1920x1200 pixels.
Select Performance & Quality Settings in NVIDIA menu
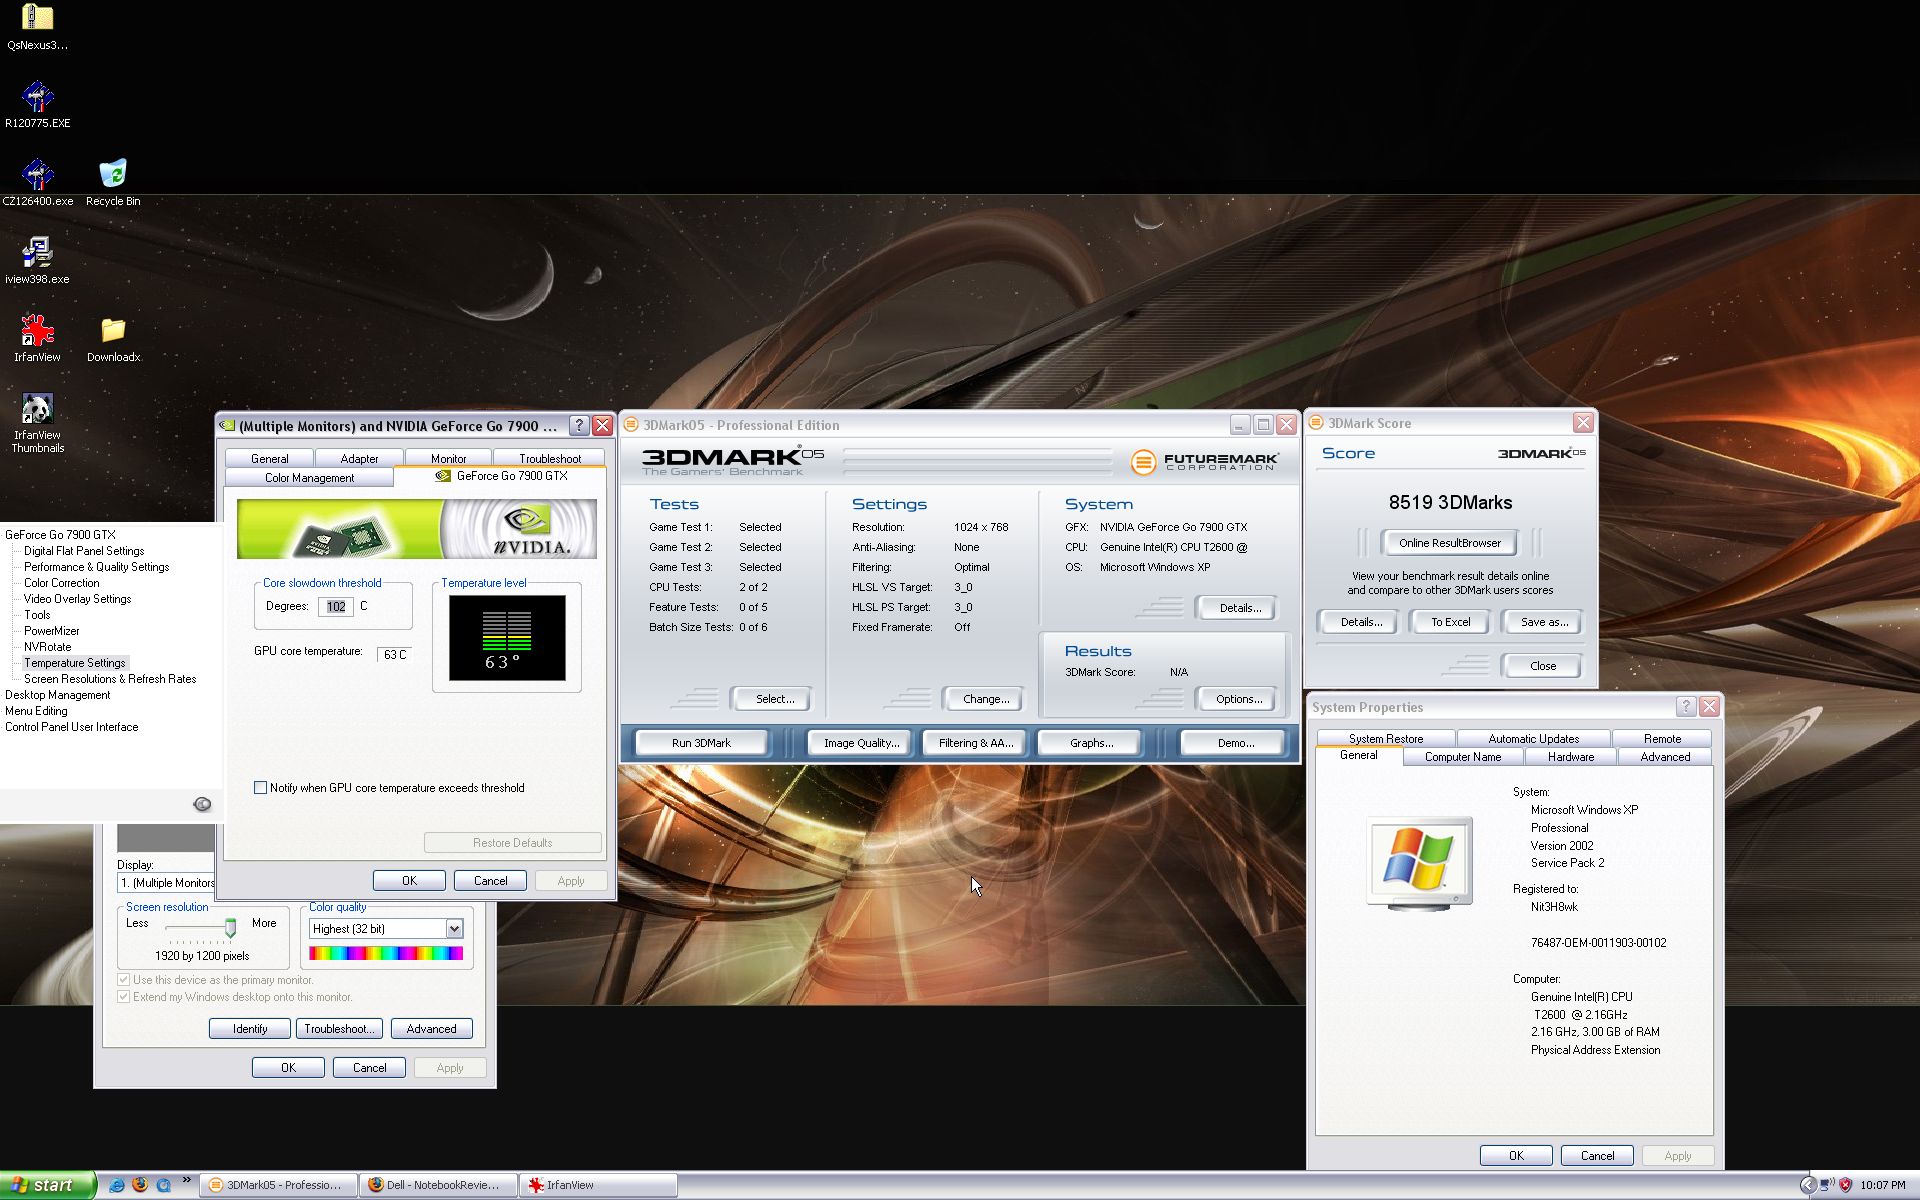tap(96, 567)
